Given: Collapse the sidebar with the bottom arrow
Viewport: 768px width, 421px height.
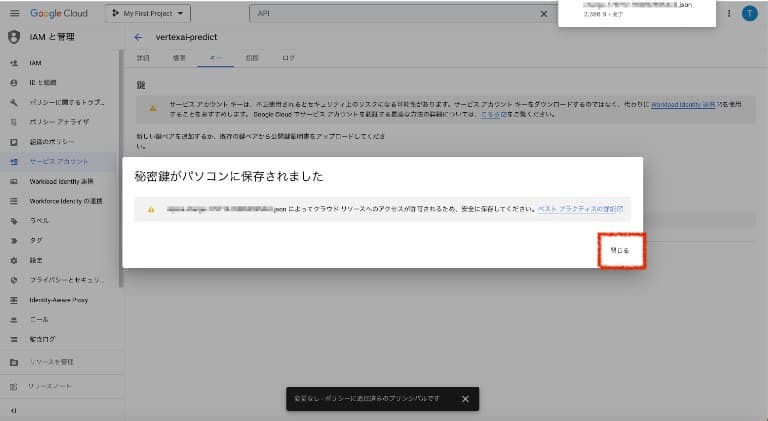Looking at the screenshot, I should click(x=14, y=411).
